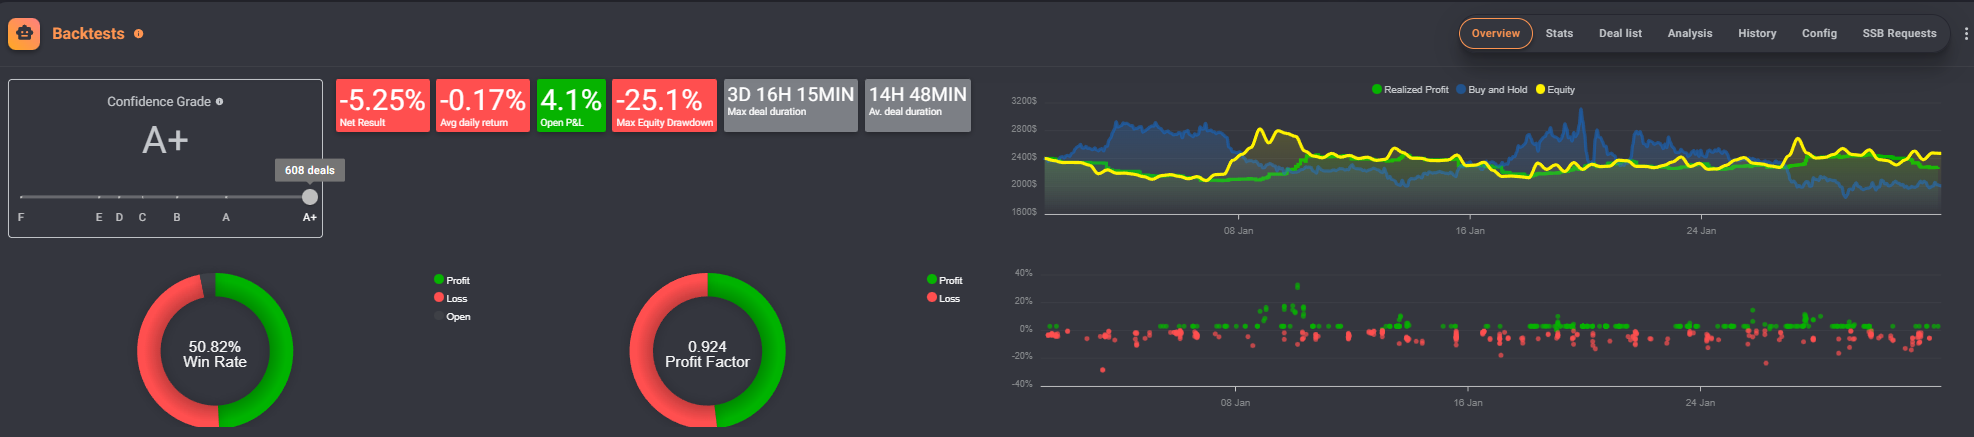Image resolution: width=1974 pixels, height=437 pixels.
Task: Select the Overview tab
Action: click(1495, 34)
